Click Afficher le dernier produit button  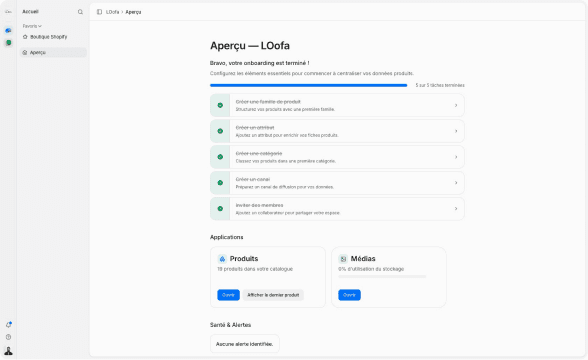(x=273, y=295)
